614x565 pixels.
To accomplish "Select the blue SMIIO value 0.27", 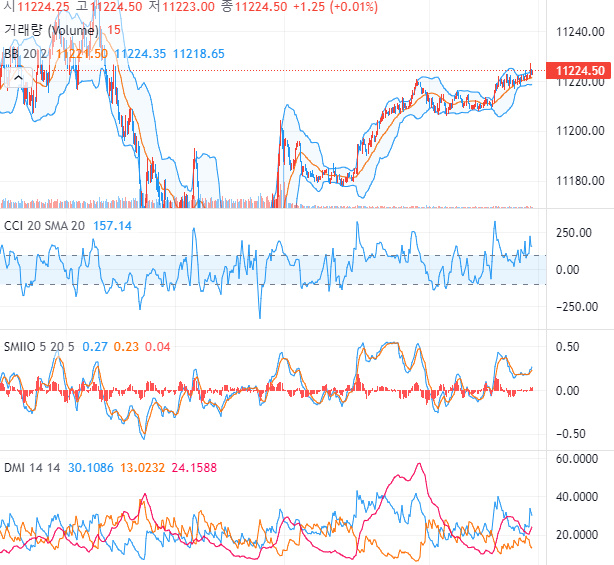I will tap(94, 346).
